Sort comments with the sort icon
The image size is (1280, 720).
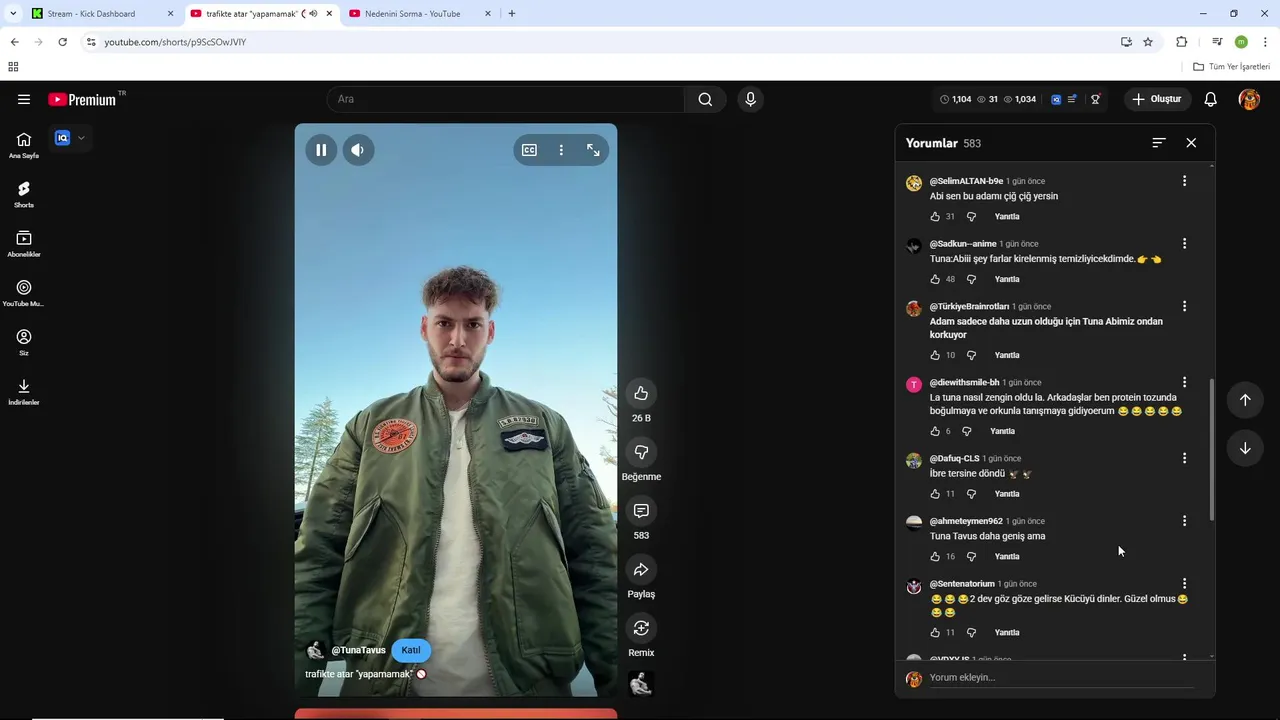tap(1158, 143)
